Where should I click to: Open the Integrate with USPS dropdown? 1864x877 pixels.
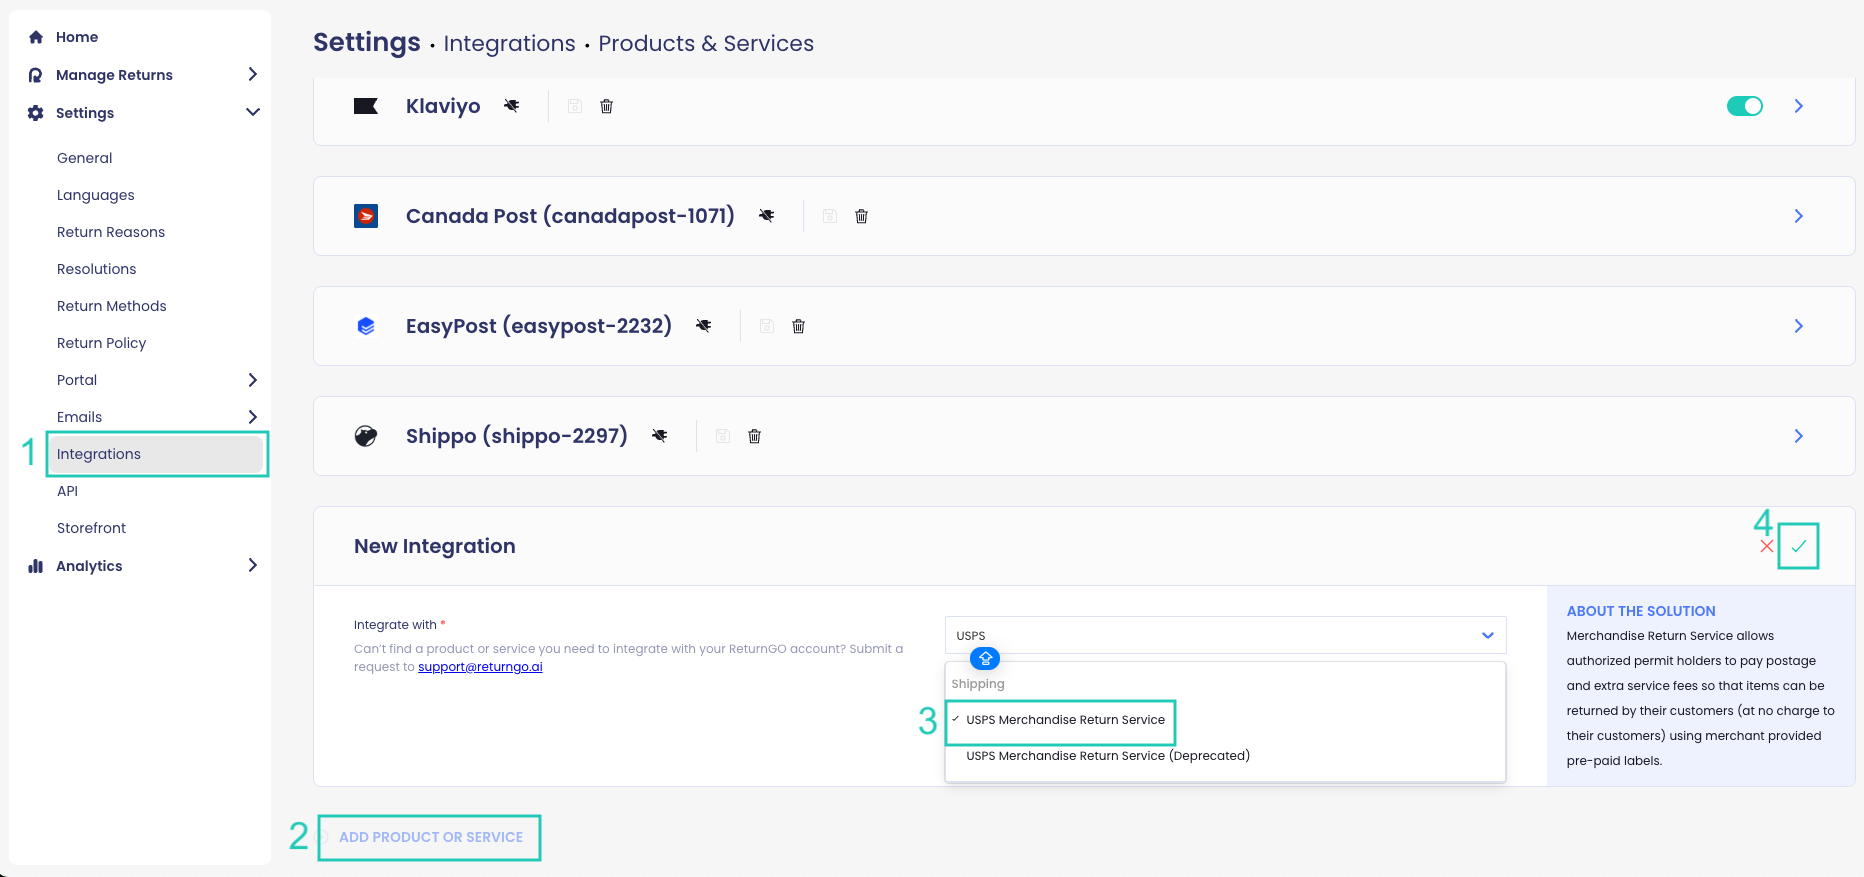pos(1225,636)
